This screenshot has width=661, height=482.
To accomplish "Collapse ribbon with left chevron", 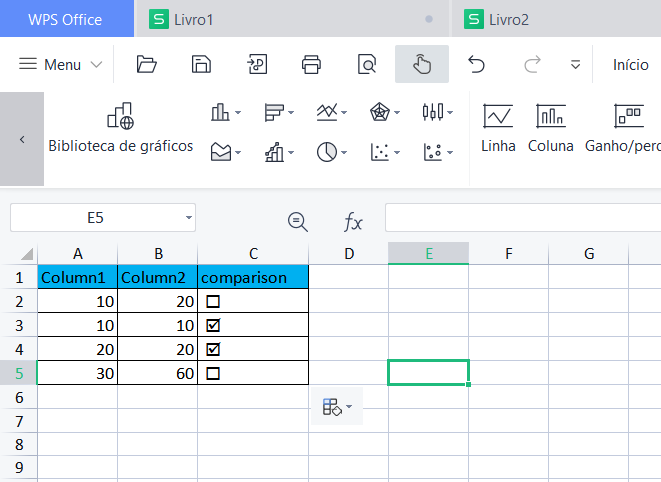I will point(22,139).
